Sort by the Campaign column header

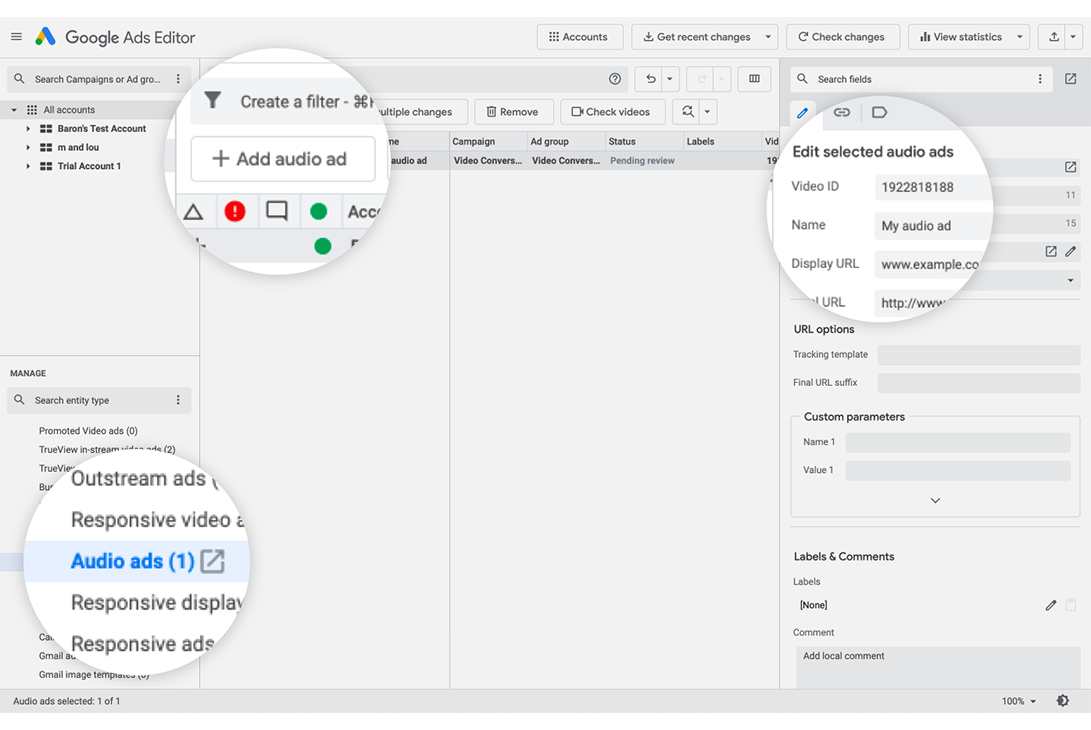tap(488, 142)
